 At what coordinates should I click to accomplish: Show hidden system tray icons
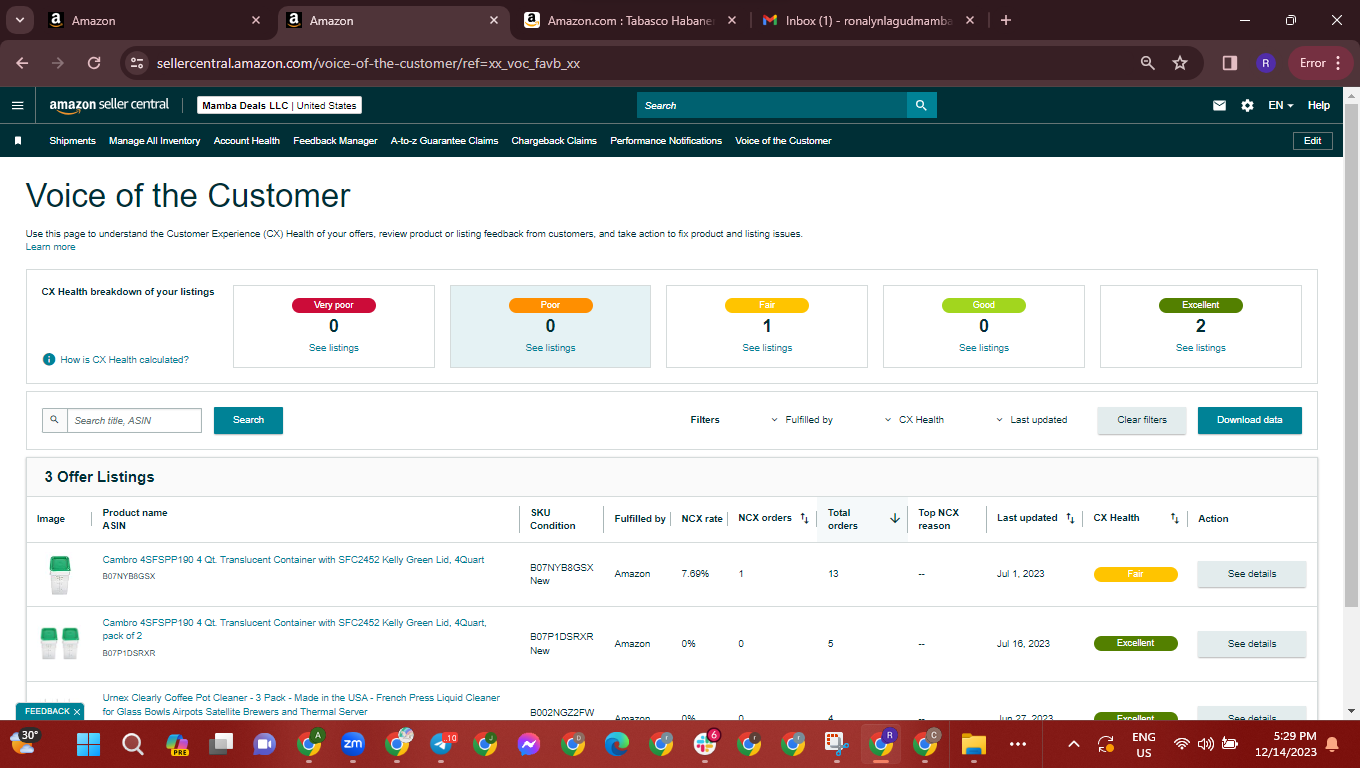pos(1074,744)
